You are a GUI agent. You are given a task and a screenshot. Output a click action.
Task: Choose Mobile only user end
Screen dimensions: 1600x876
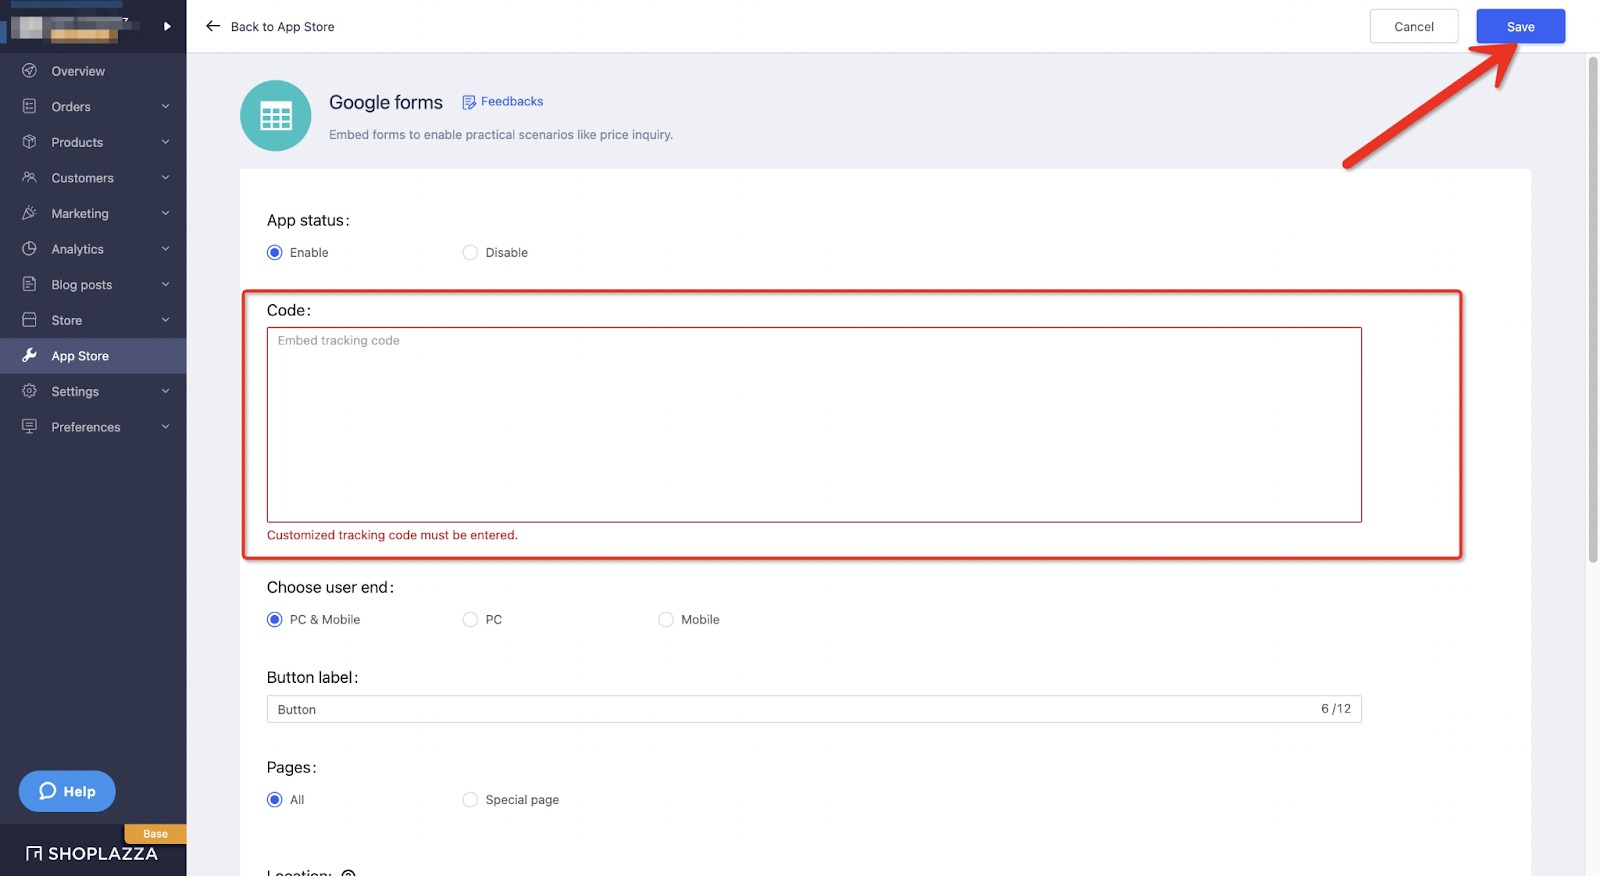pos(666,619)
